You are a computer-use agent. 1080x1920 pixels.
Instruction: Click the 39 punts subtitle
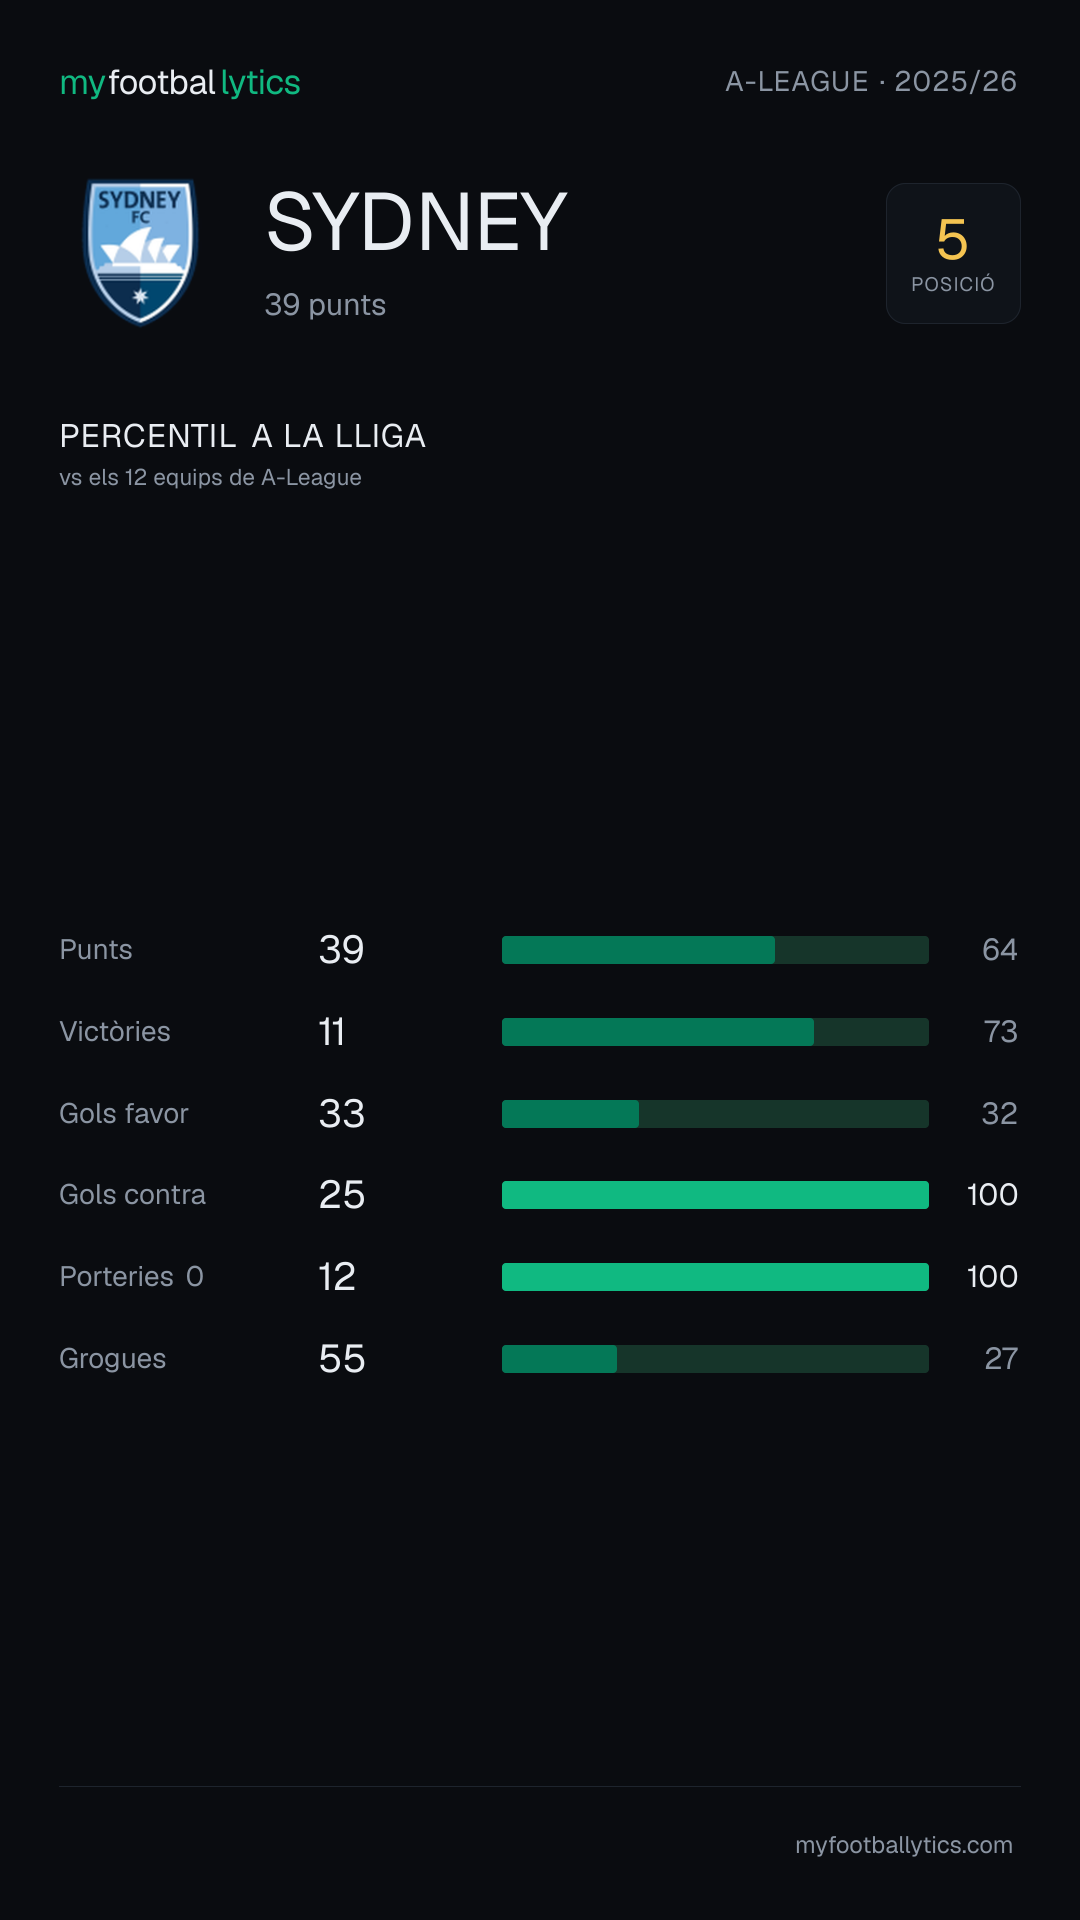coord(325,305)
